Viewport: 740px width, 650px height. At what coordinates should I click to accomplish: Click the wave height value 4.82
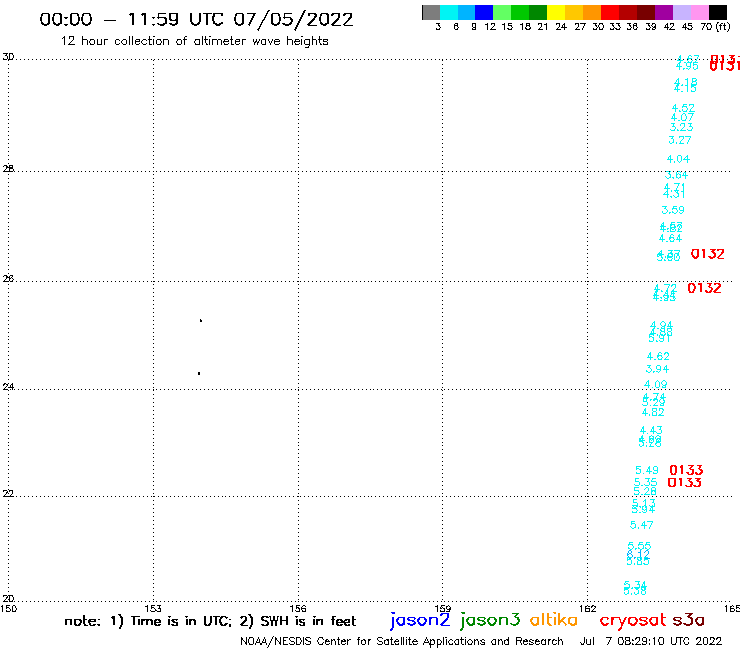[653, 412]
